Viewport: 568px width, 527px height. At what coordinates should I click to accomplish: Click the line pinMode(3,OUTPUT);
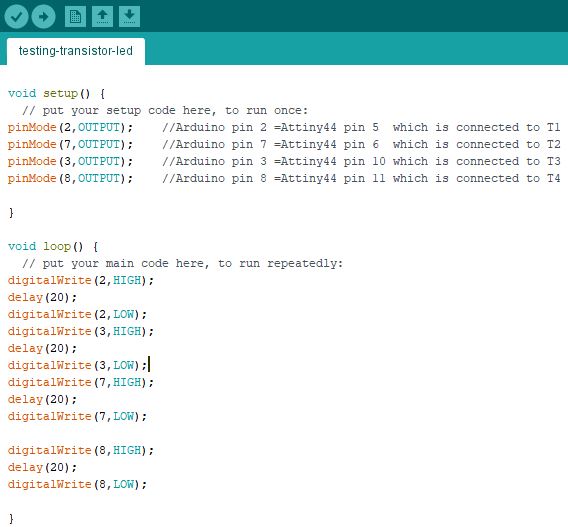(71, 162)
